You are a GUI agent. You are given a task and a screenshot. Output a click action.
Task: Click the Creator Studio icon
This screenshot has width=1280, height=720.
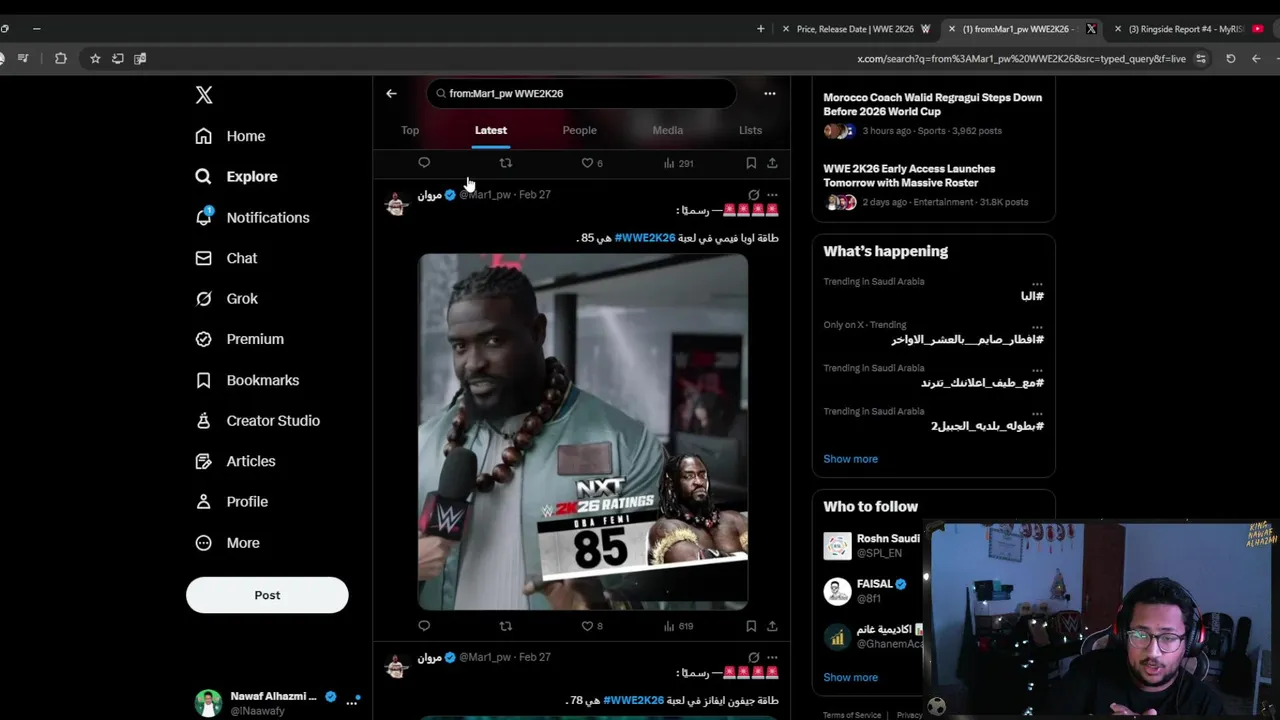[x=204, y=421]
